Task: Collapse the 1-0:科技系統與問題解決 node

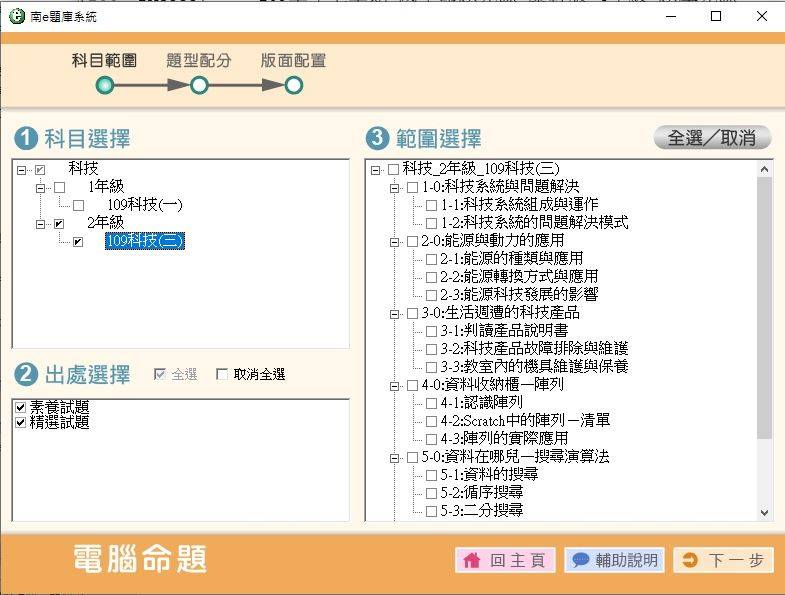Action: click(395, 188)
